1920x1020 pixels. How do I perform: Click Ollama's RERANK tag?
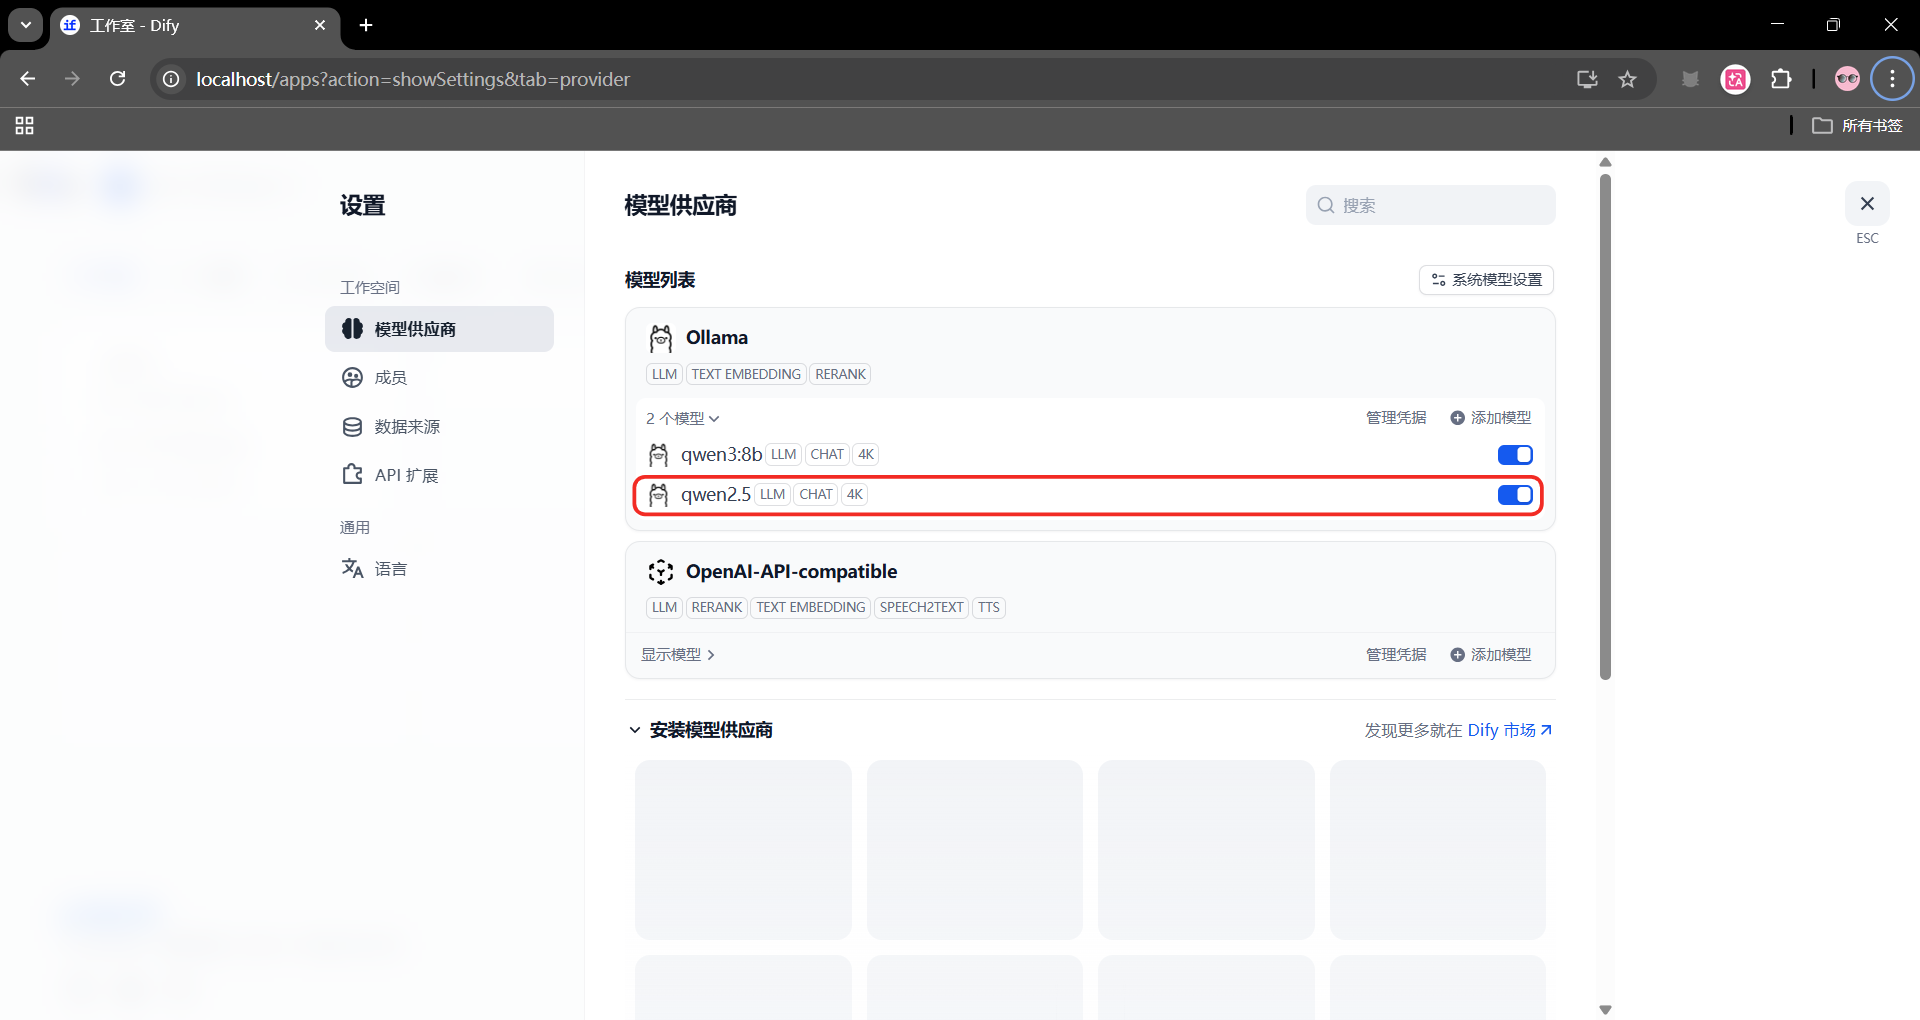point(840,375)
